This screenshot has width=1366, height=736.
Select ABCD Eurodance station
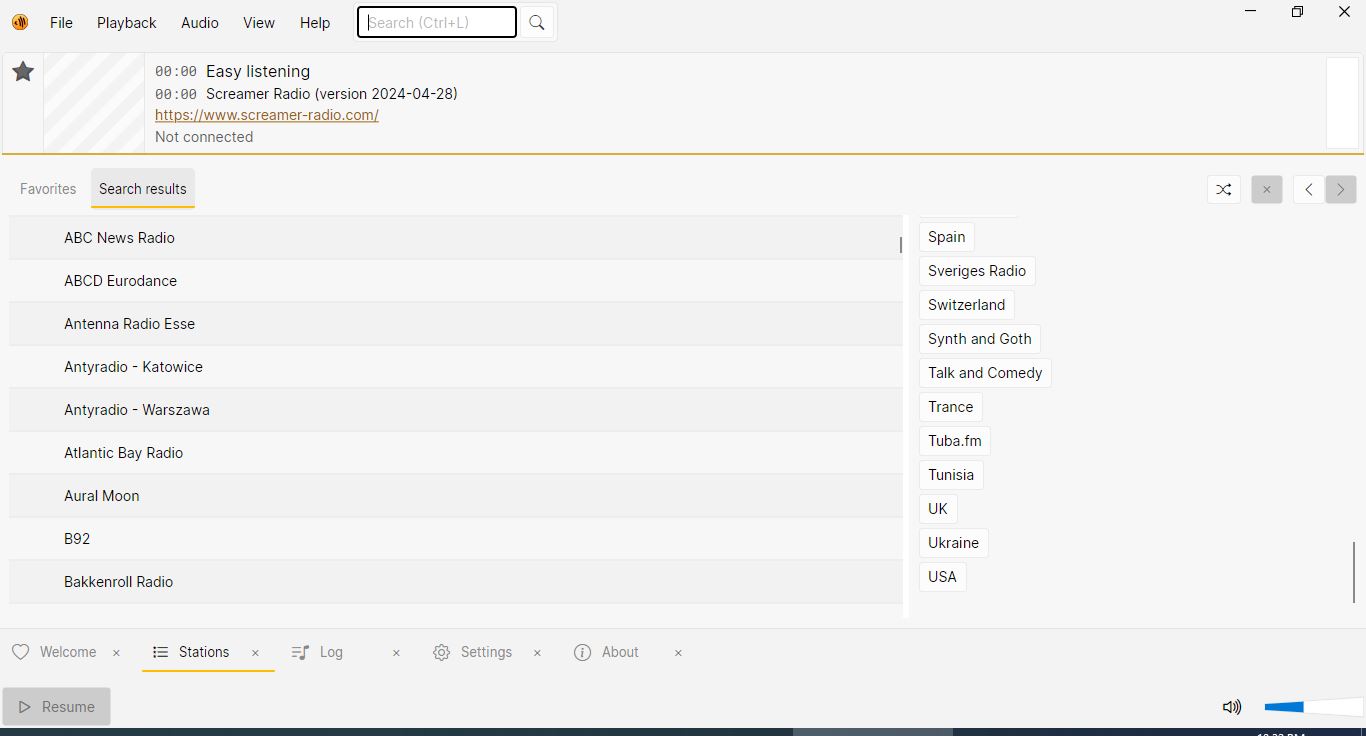pos(456,281)
